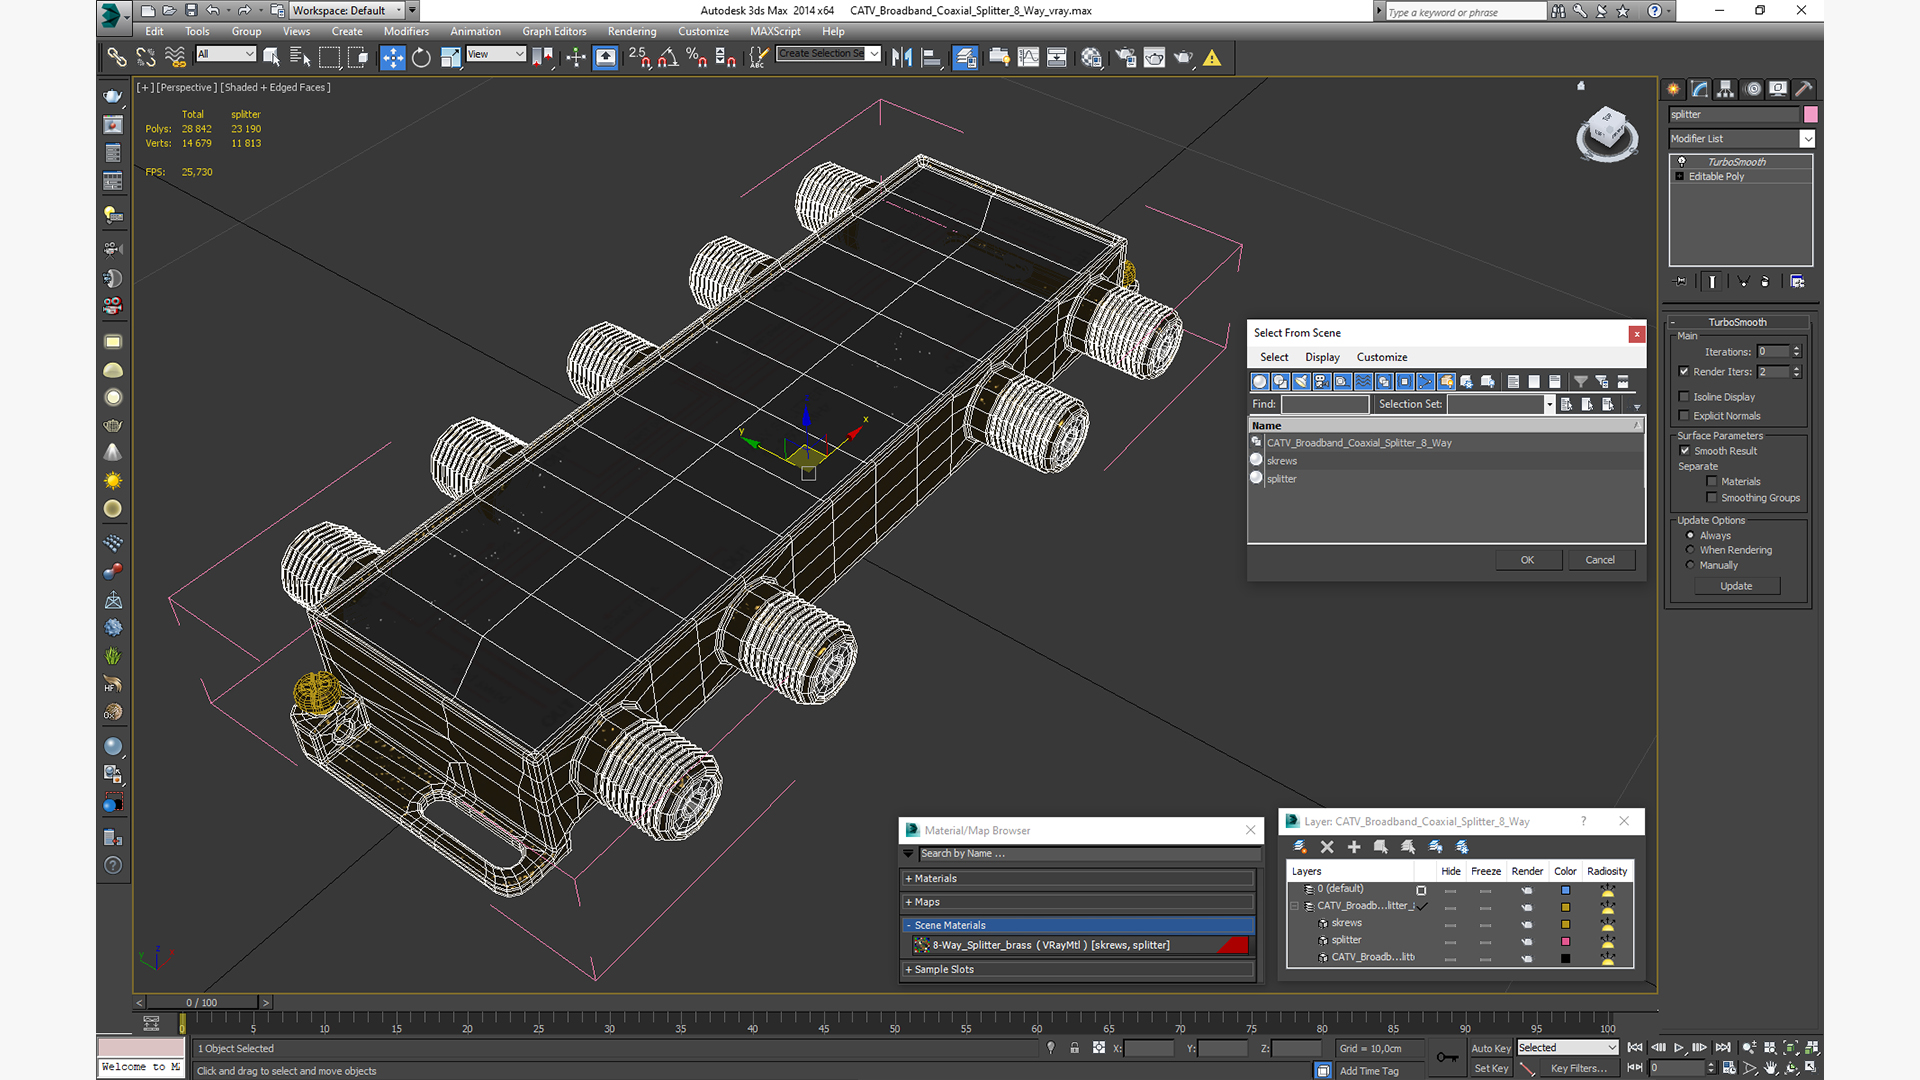Viewport: 1920px width, 1080px height.
Task: Open the Display menu in Select From Scene
Action: click(1322, 357)
